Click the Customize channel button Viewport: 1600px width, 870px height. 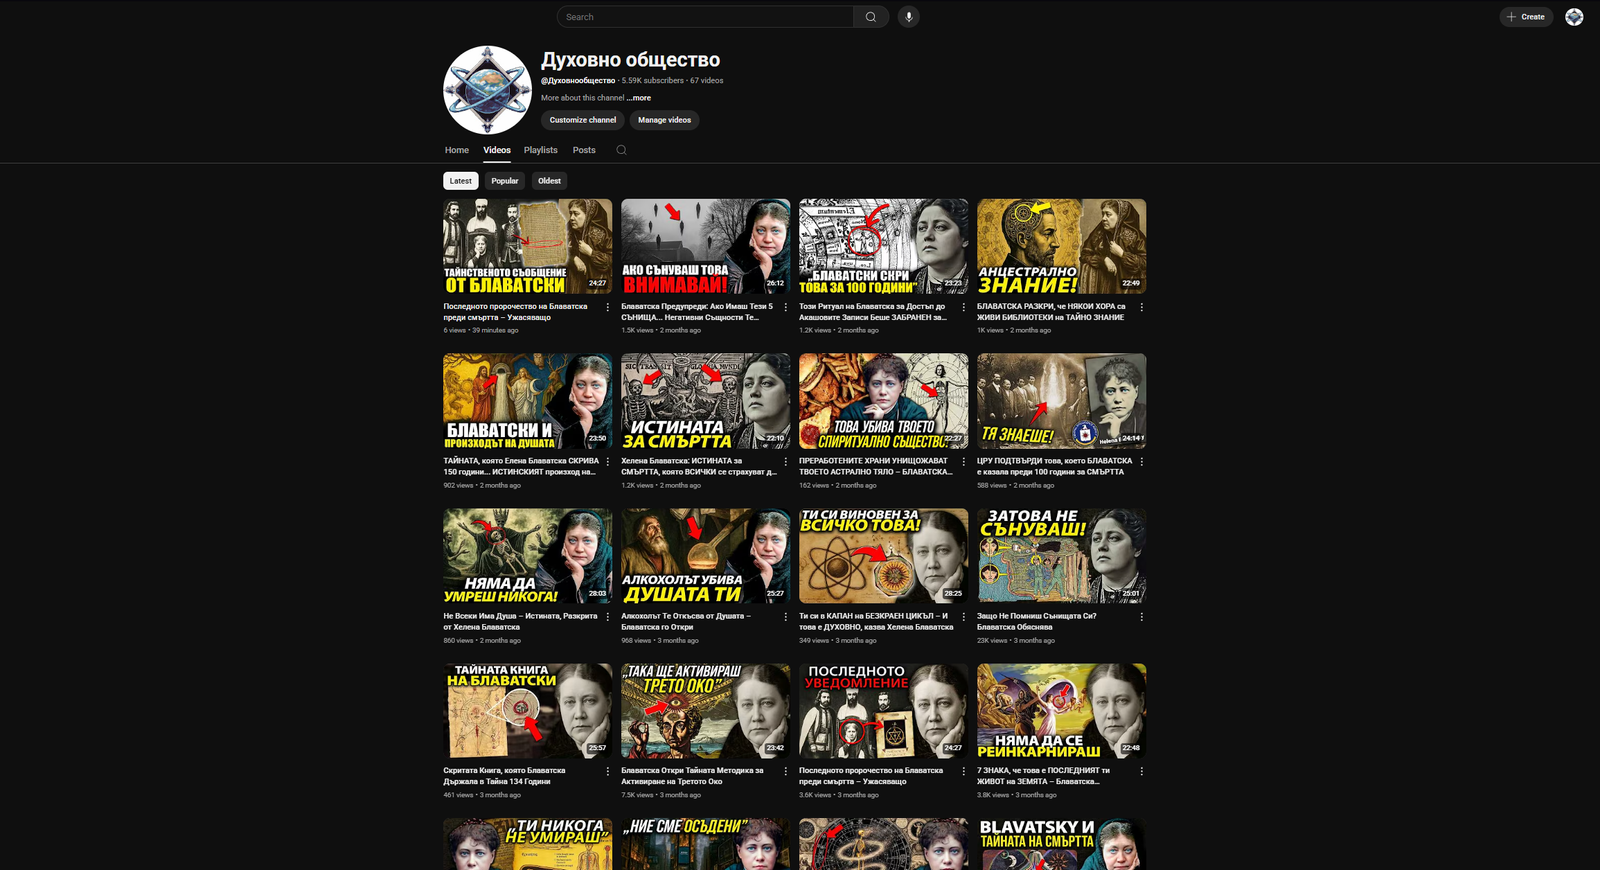click(583, 120)
